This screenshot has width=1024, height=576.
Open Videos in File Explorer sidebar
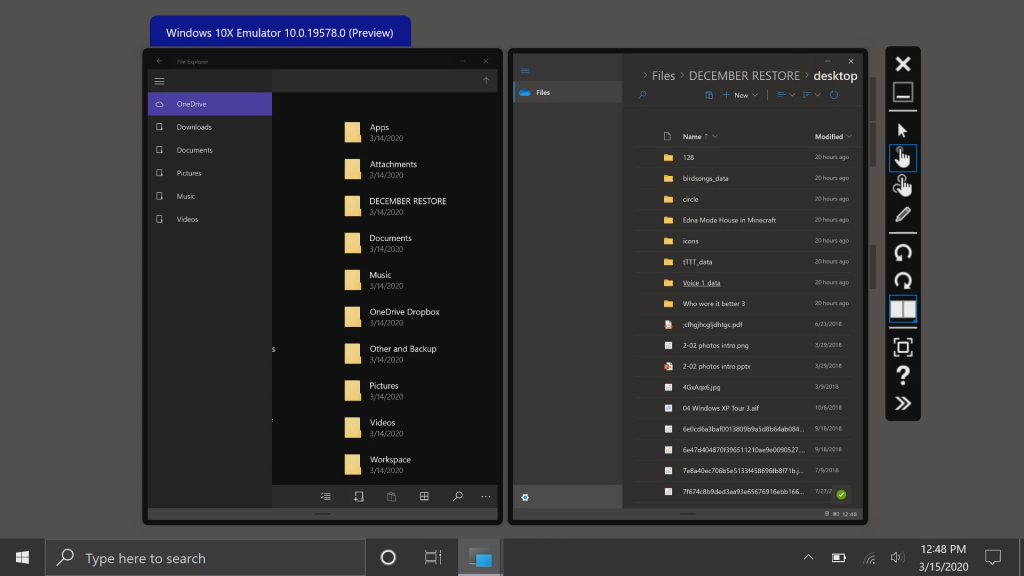tap(210, 219)
